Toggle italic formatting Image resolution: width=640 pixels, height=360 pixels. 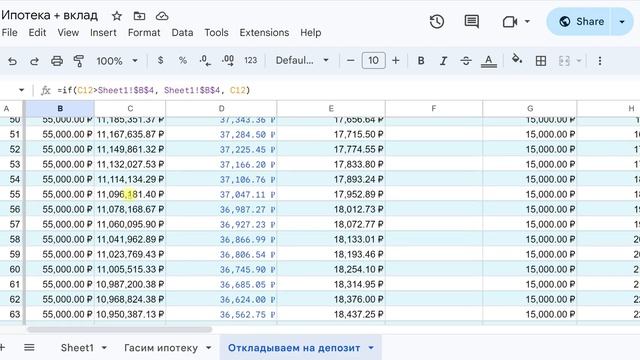443,61
